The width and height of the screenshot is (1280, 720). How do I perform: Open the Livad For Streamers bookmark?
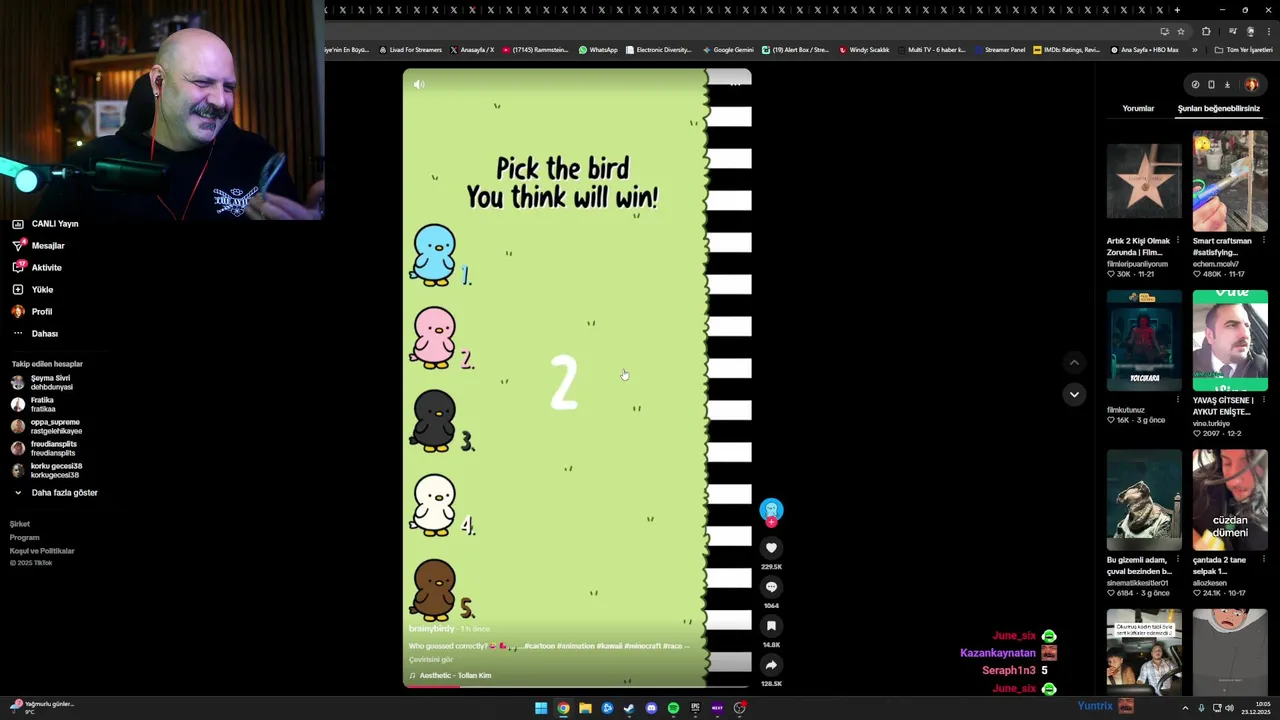point(410,50)
